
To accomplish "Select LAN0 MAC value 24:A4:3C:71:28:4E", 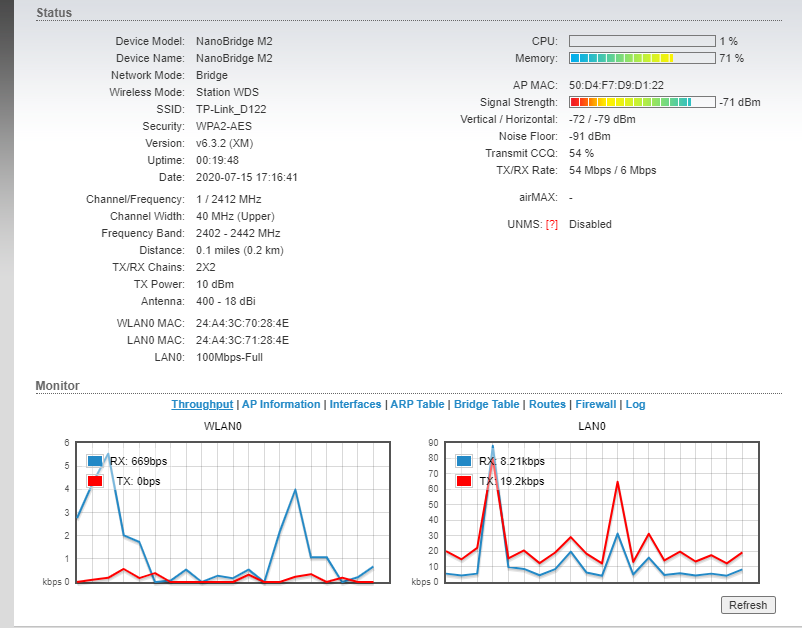I will (242, 340).
